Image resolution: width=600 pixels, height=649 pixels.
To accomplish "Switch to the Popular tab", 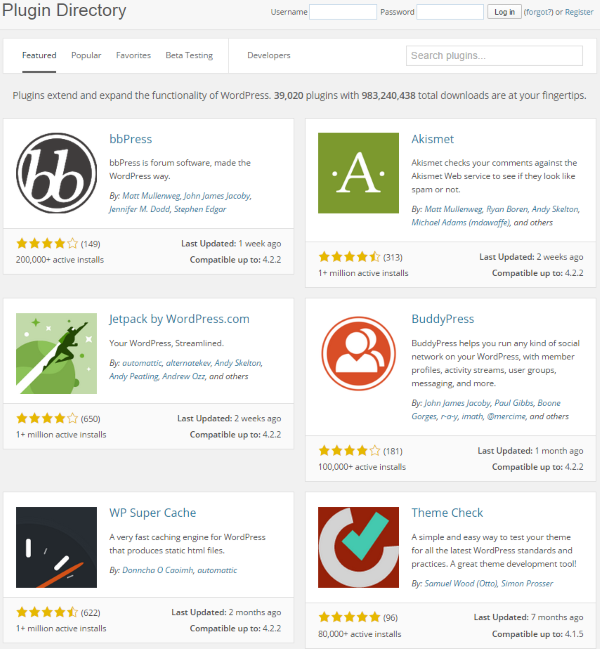I will pos(86,55).
